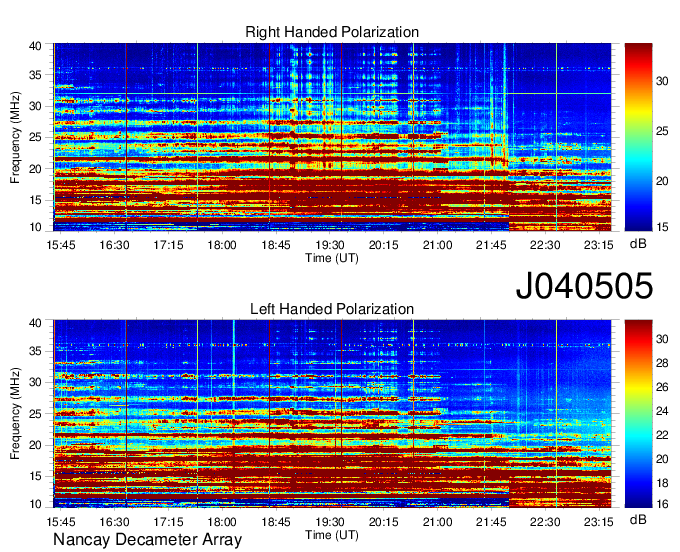The width and height of the screenshot is (680, 552).
Task: Click "15" value on Right Handed color bar
Action: [662, 227]
